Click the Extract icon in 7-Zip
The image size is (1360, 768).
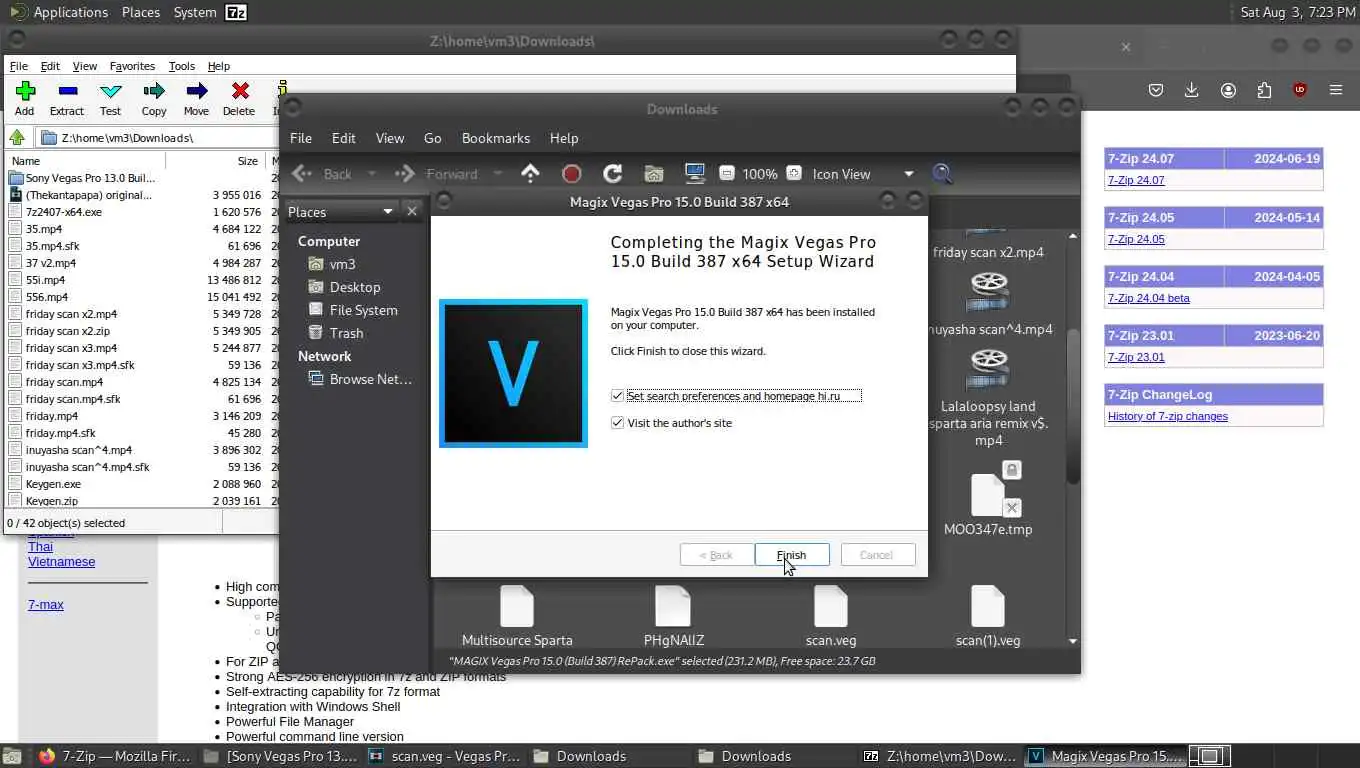[x=67, y=91]
